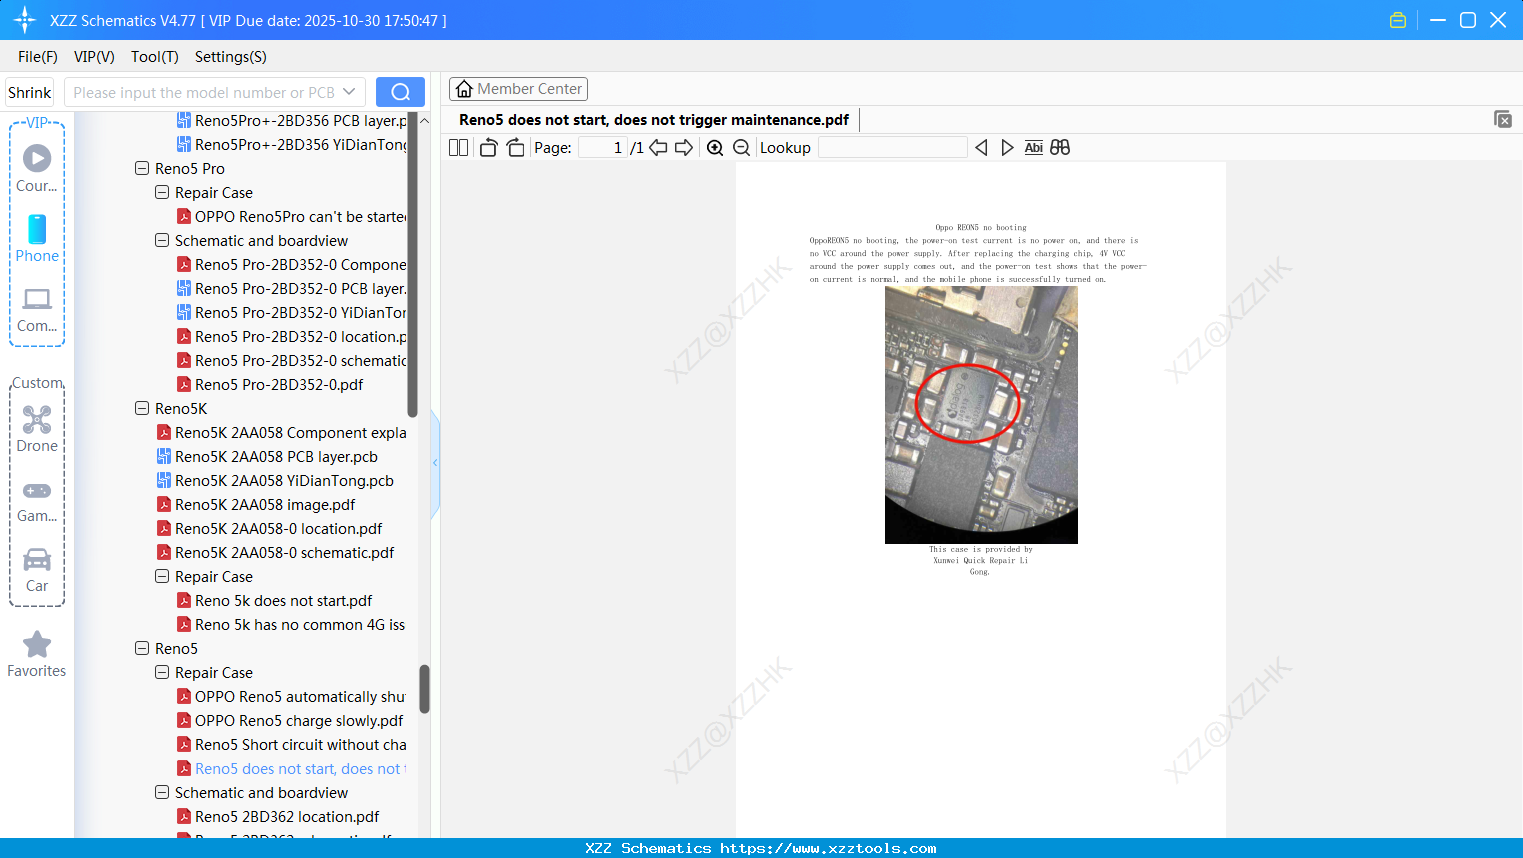Viewport: 1523px width, 858px height.
Task: Rotate the PDF page counterclockwise
Action: coord(488,148)
